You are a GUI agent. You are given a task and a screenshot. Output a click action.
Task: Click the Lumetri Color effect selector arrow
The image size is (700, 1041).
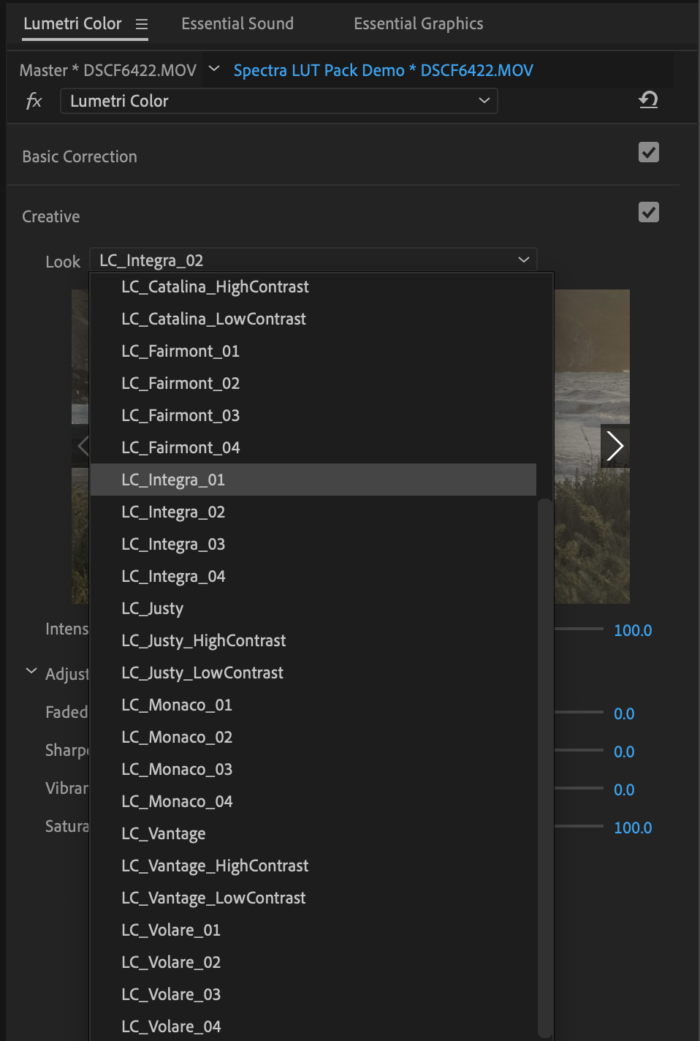[483, 101]
